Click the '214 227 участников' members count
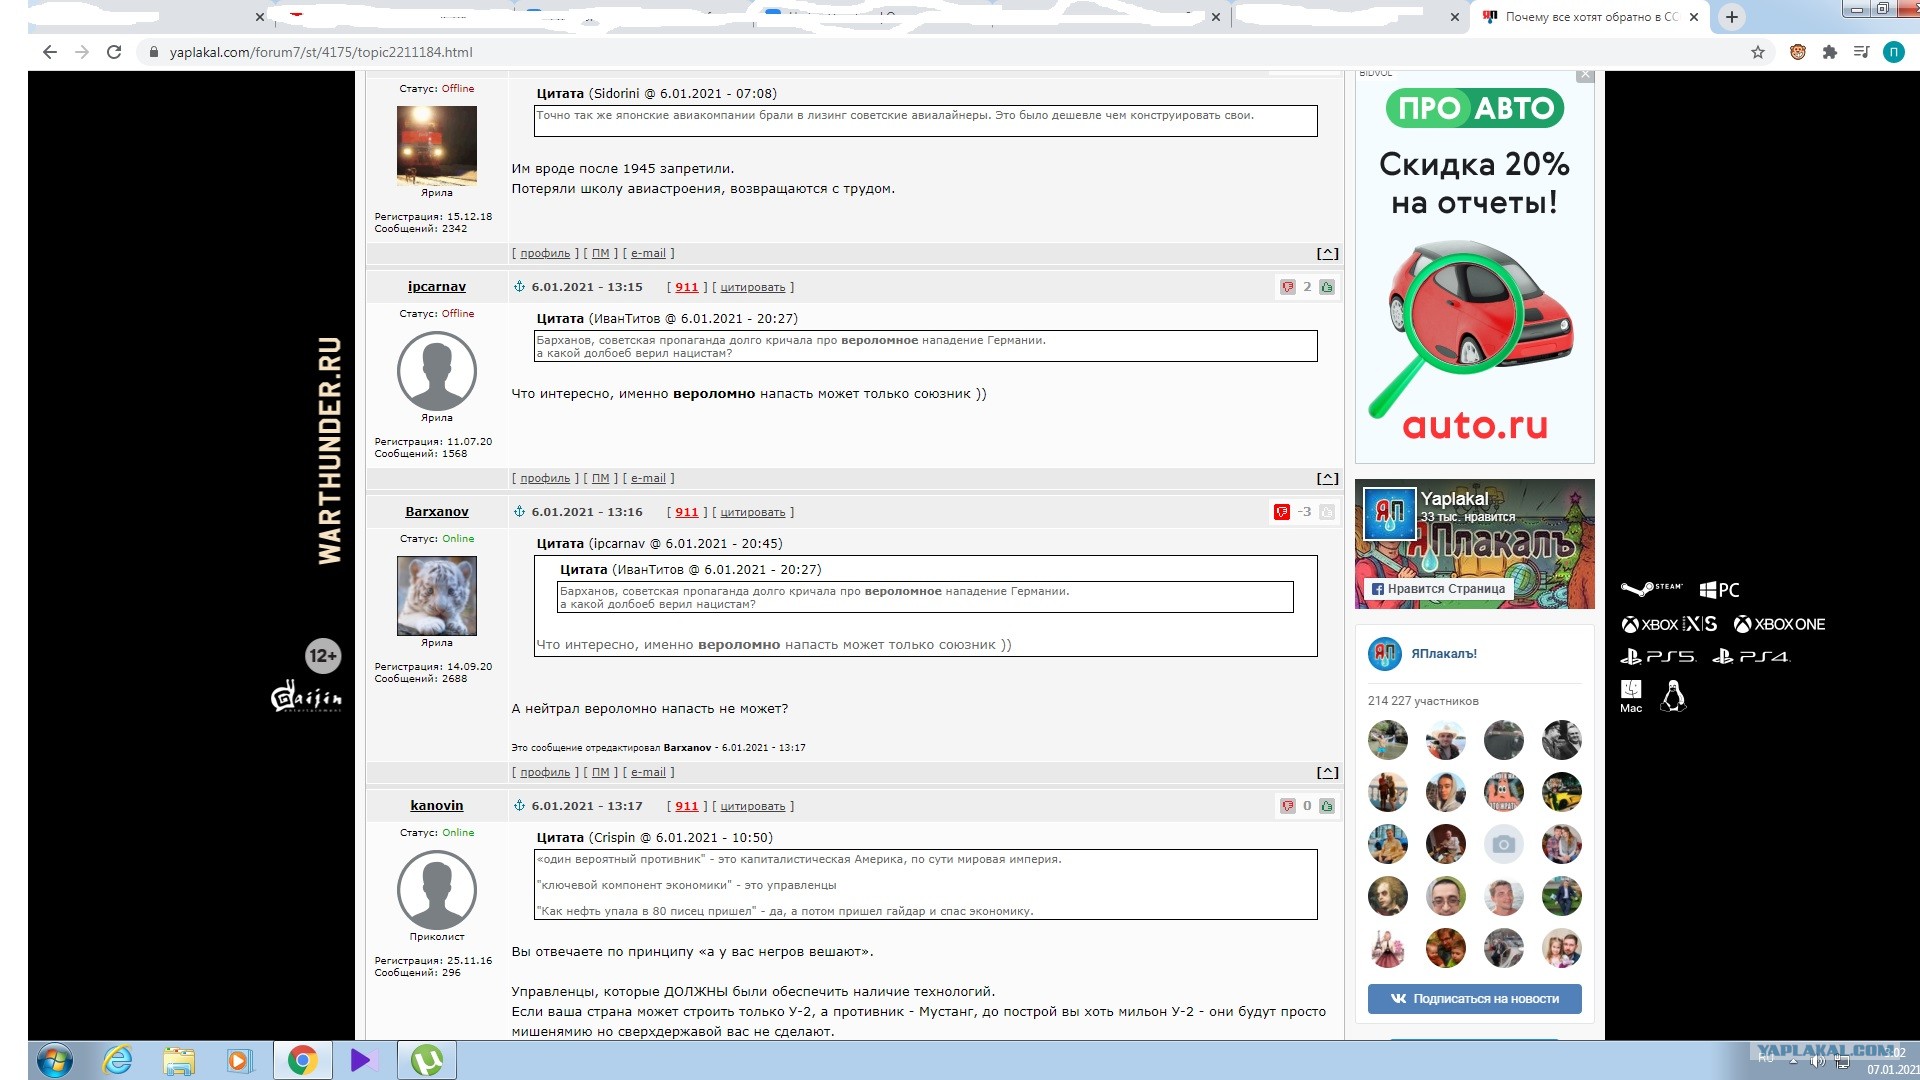The image size is (1920, 1080). 1423,701
